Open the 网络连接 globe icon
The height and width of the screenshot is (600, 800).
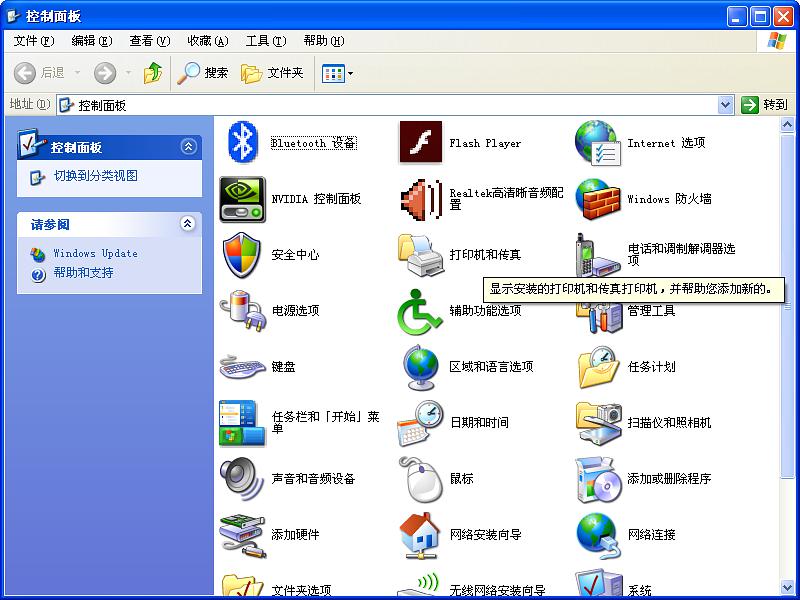coord(598,536)
